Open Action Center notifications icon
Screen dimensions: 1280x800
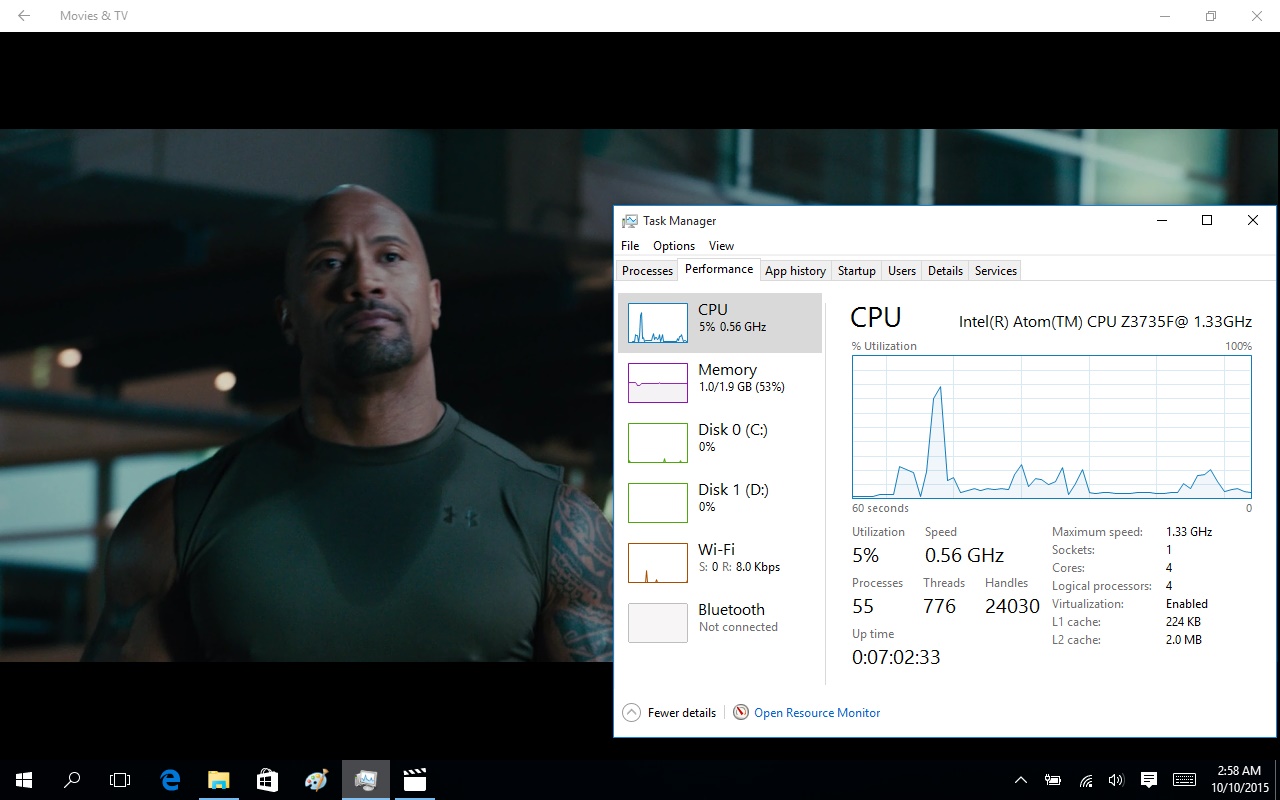coord(1149,780)
